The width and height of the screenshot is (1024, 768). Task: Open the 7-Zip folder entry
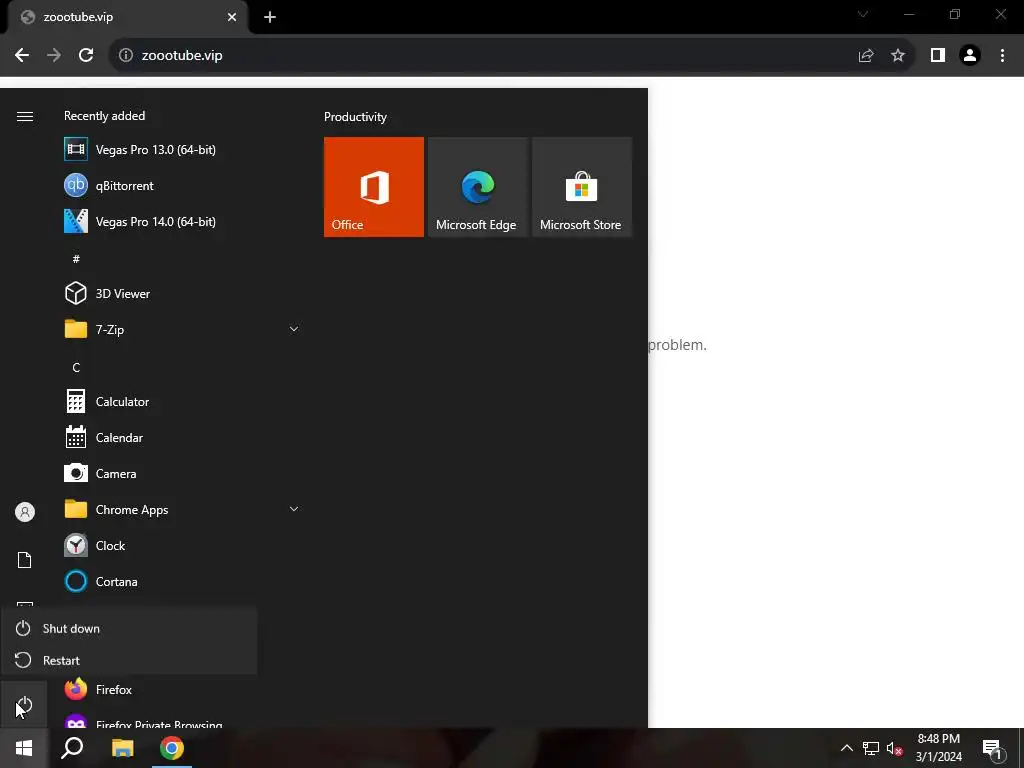point(183,329)
